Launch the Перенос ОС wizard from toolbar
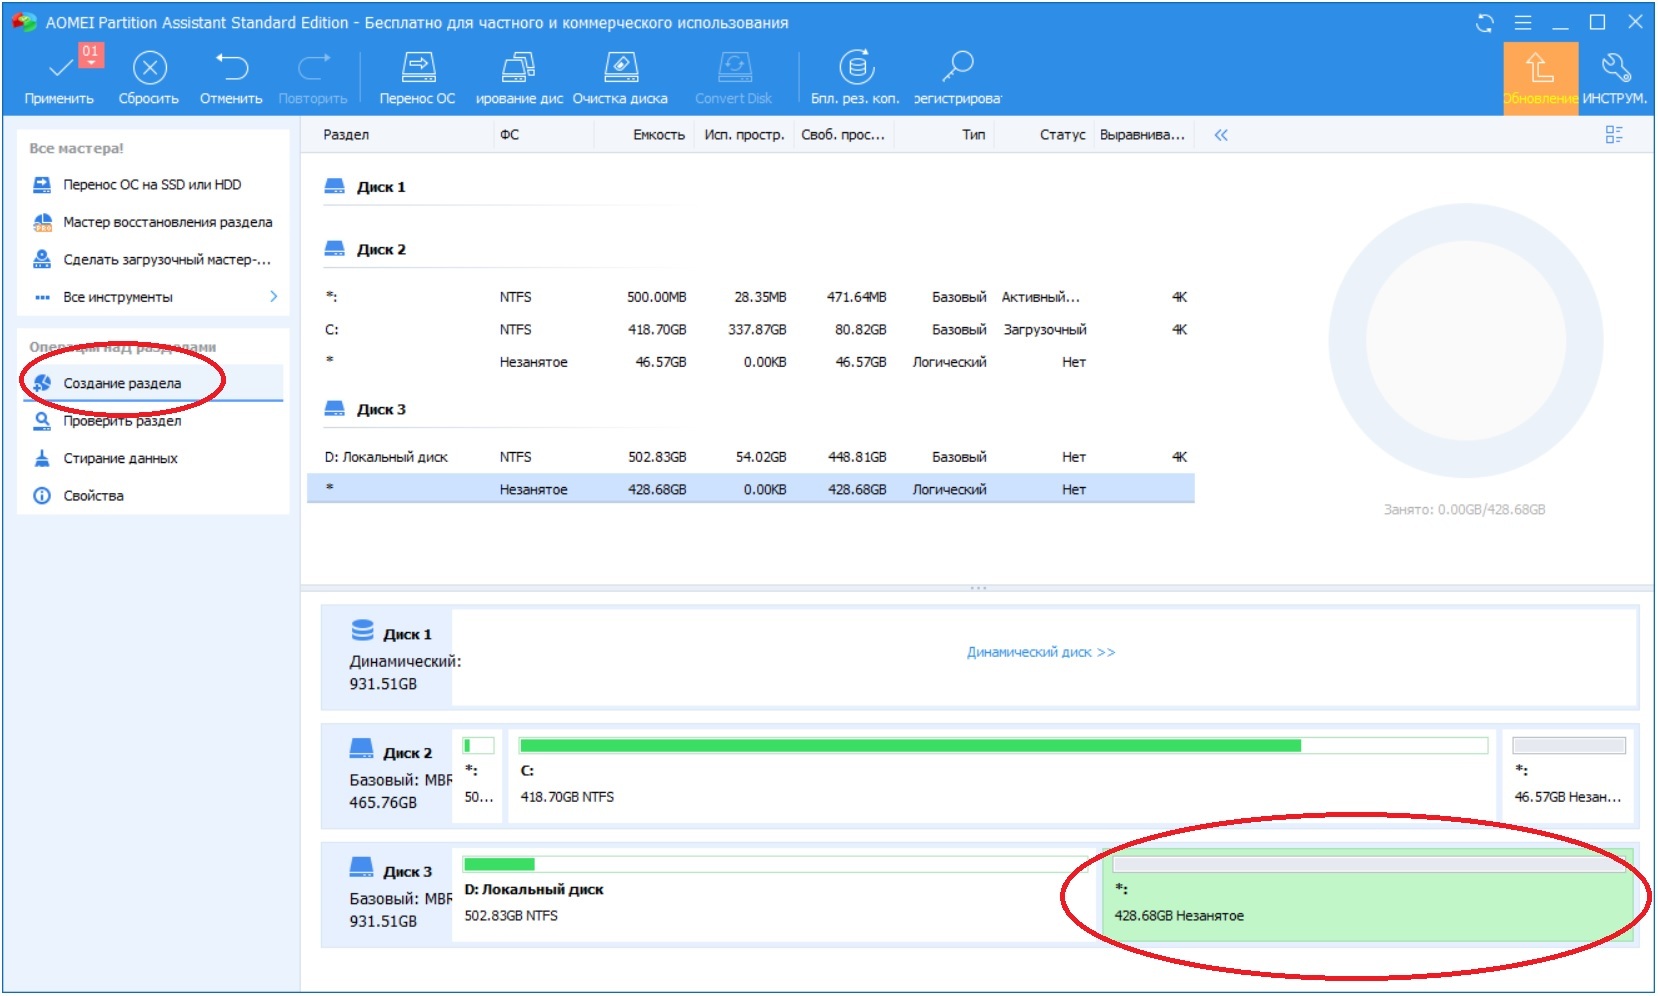This screenshot has height=996, width=1658. 417,77
